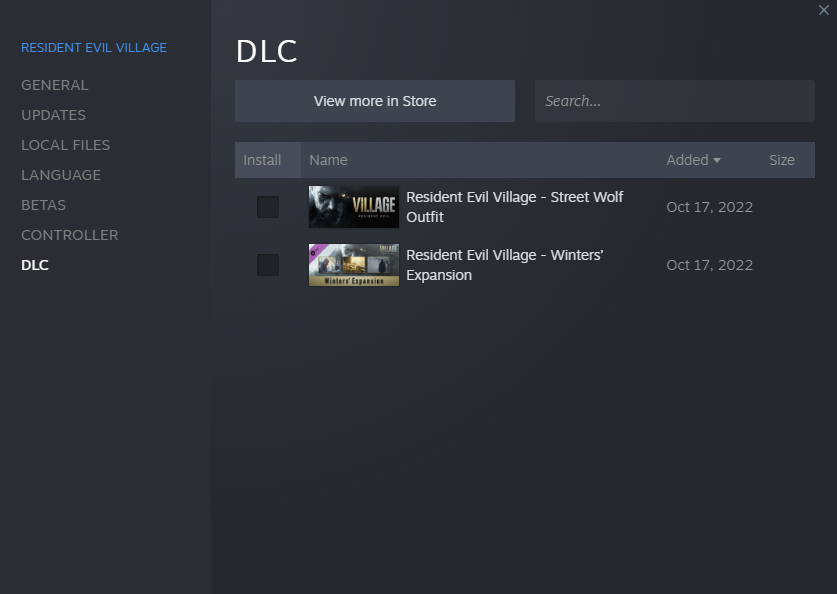Select the Language tab
This screenshot has width=837, height=594.
(61, 175)
